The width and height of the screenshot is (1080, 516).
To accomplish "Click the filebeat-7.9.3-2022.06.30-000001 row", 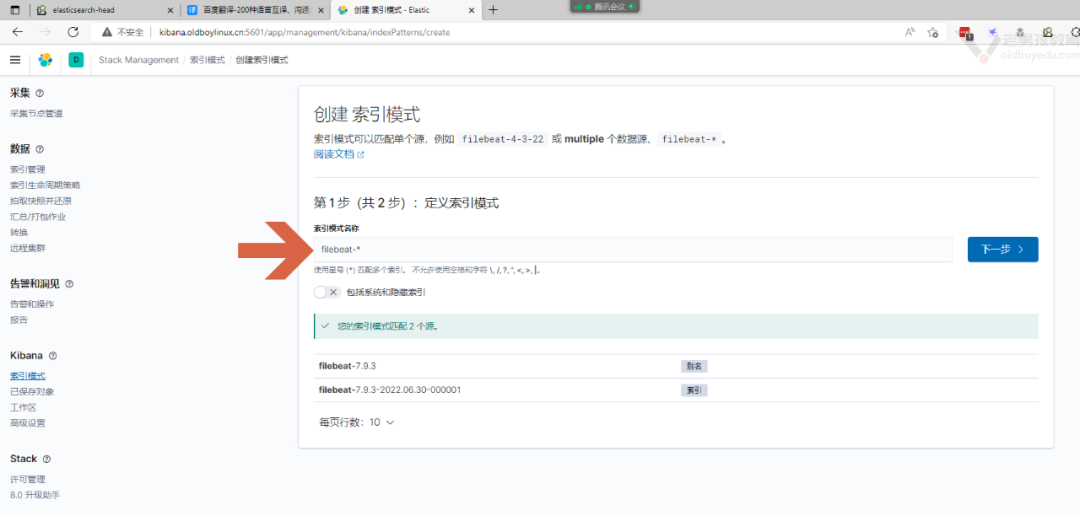I will [x=675, y=390].
